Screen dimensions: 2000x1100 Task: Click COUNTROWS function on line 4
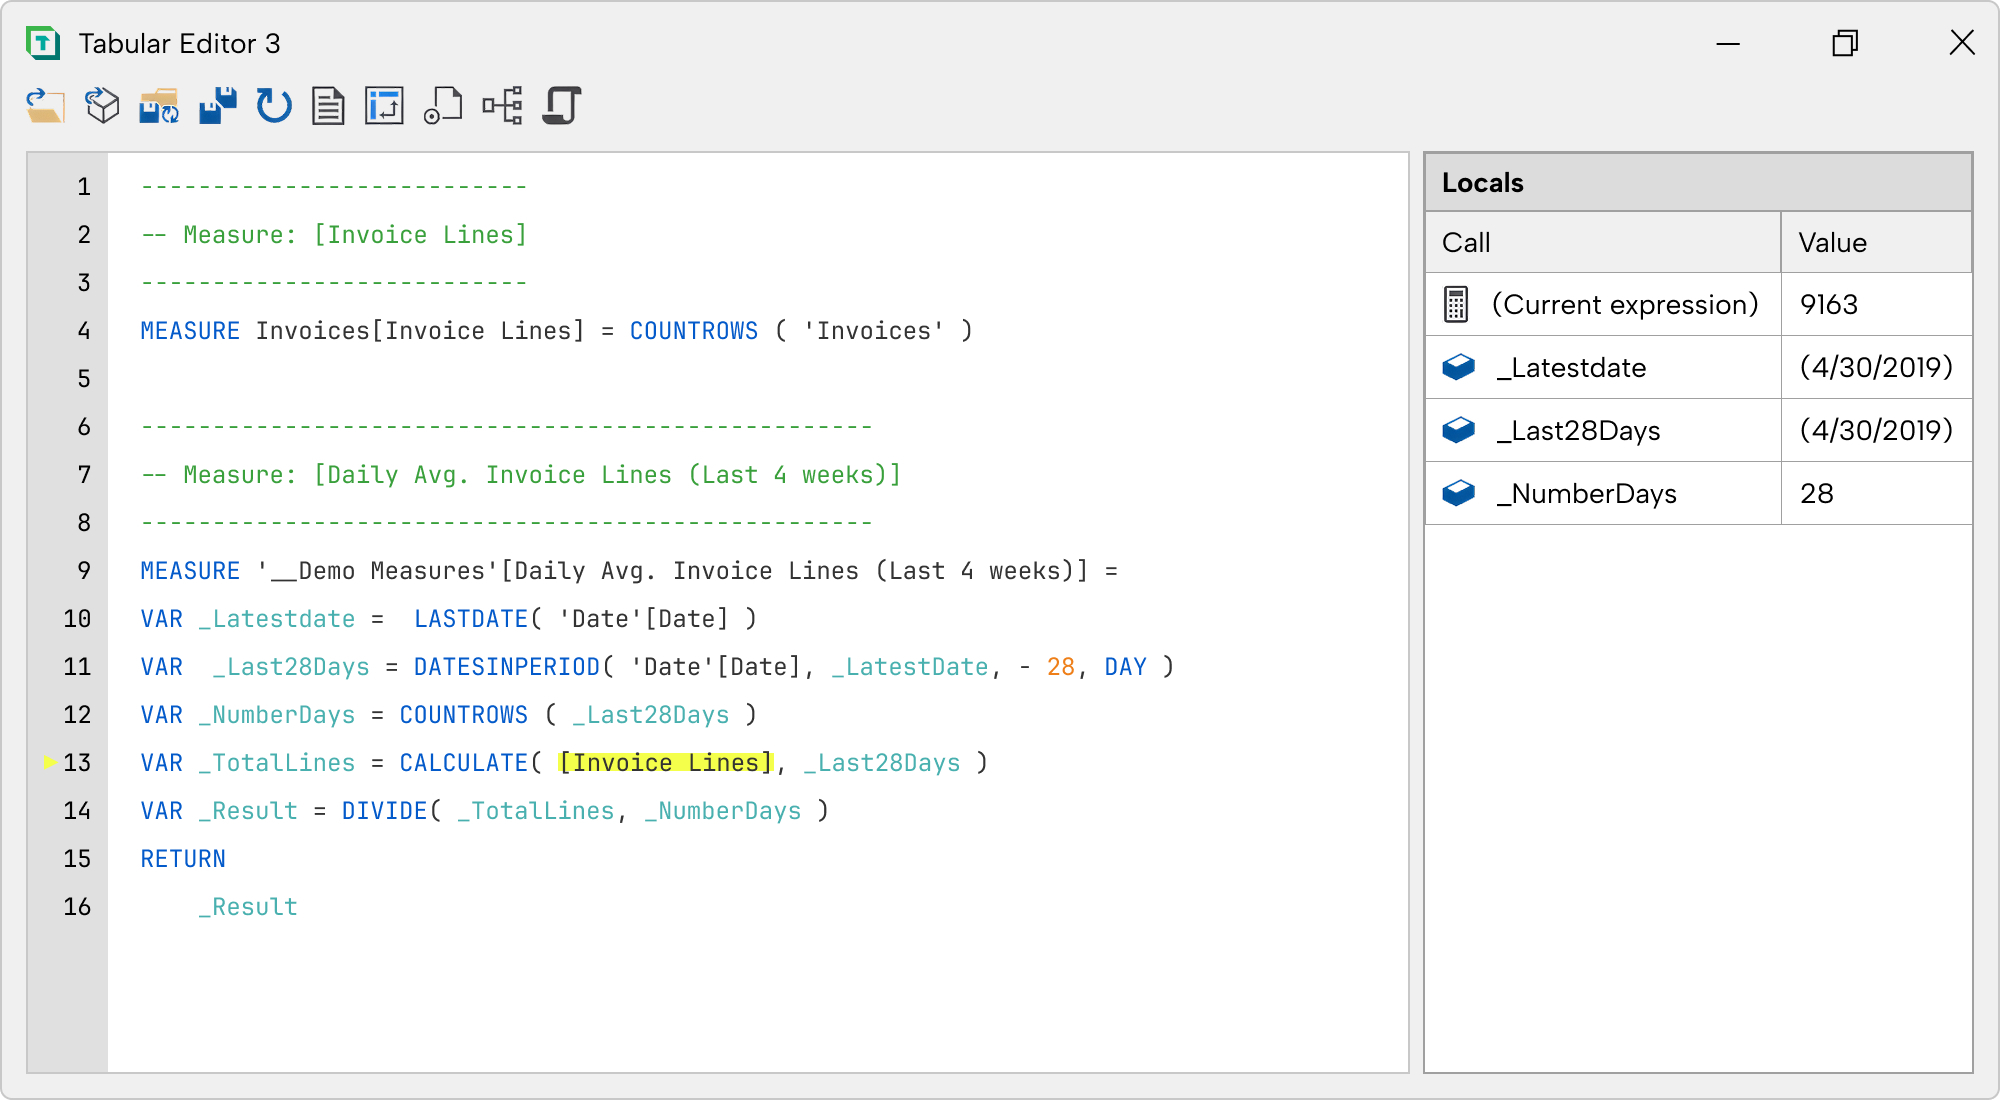(694, 331)
